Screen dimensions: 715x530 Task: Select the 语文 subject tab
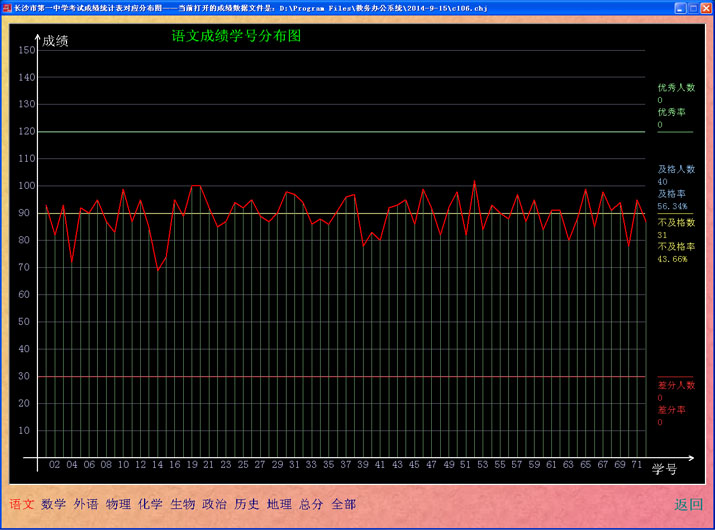22,504
